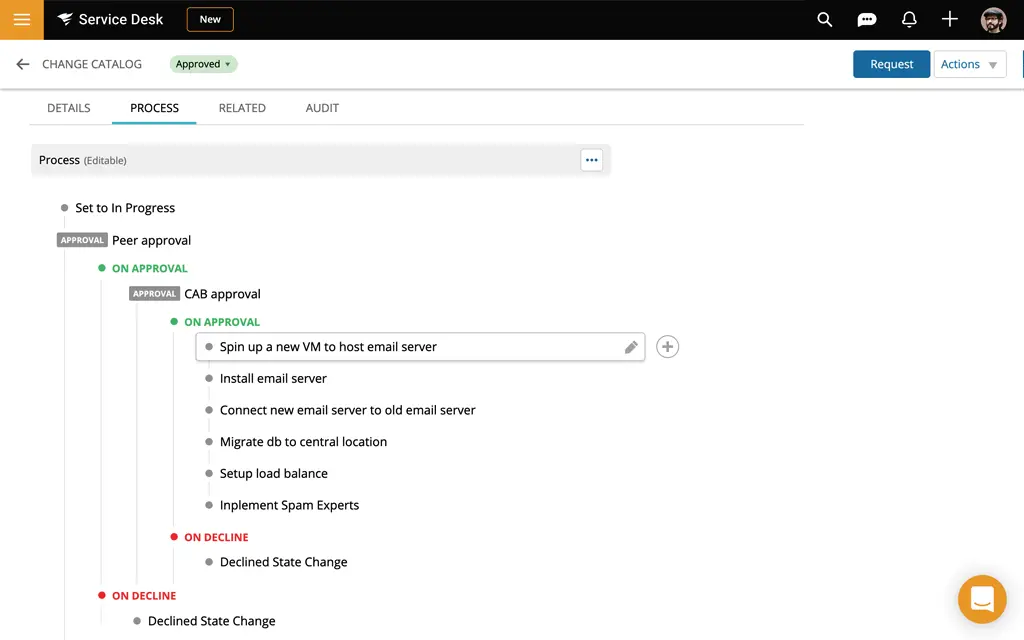This screenshot has height=640, width=1024.
Task: Open the messages icon in the top bar
Action: (x=866, y=19)
